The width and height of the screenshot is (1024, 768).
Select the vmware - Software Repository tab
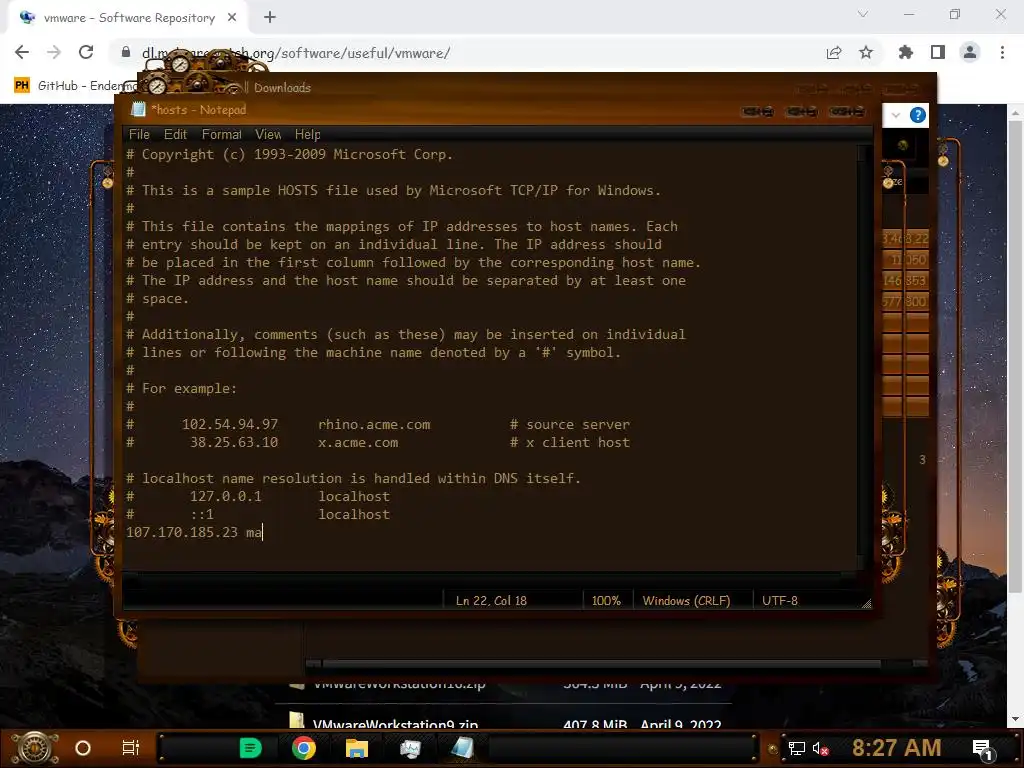point(129,18)
